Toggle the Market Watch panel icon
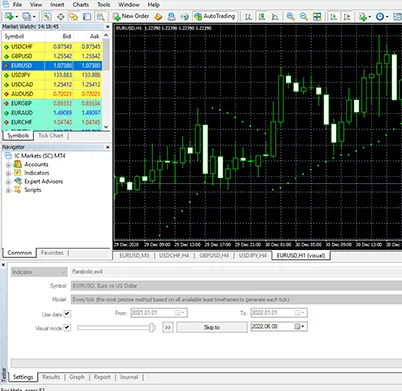 coord(47,16)
